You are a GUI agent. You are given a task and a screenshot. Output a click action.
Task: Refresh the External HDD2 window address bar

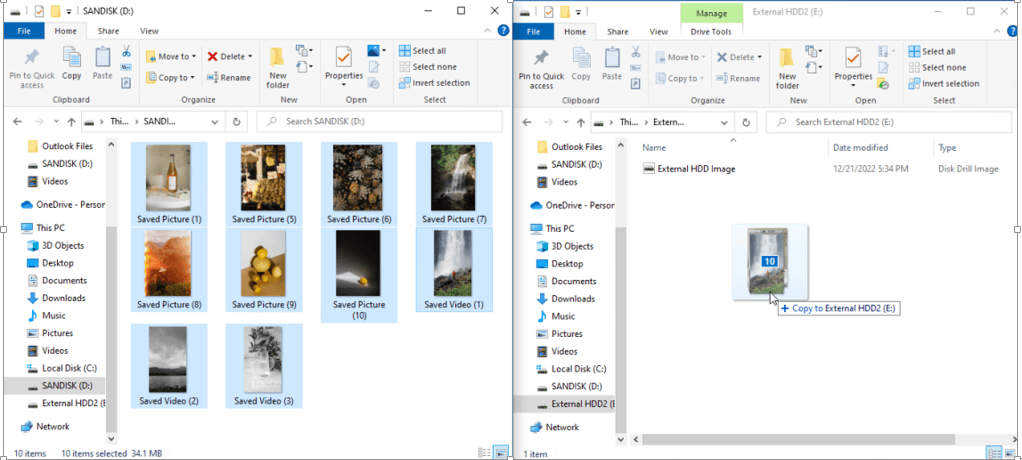pos(746,122)
